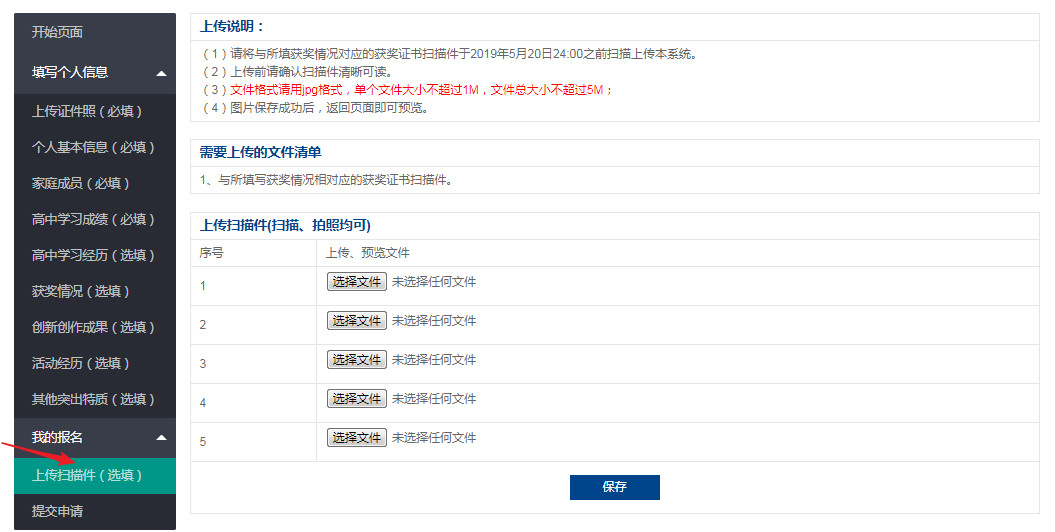This screenshot has width=1055, height=532.
Task: Open 其他突出特质（选填） item
Action: [95, 399]
